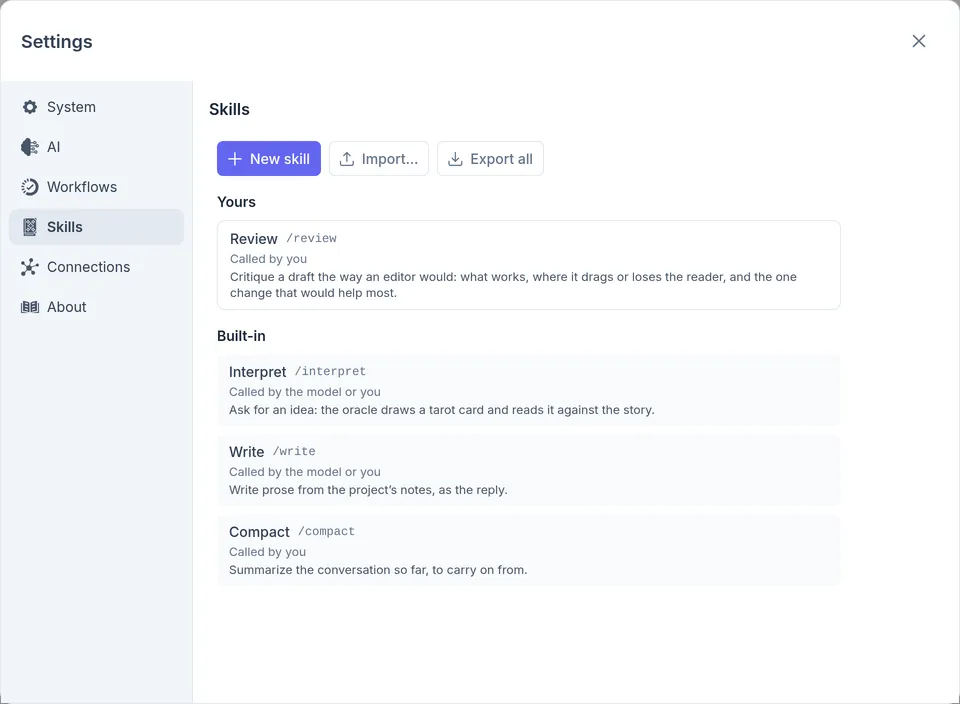
Task: Go to the Connections section
Action: (96, 267)
